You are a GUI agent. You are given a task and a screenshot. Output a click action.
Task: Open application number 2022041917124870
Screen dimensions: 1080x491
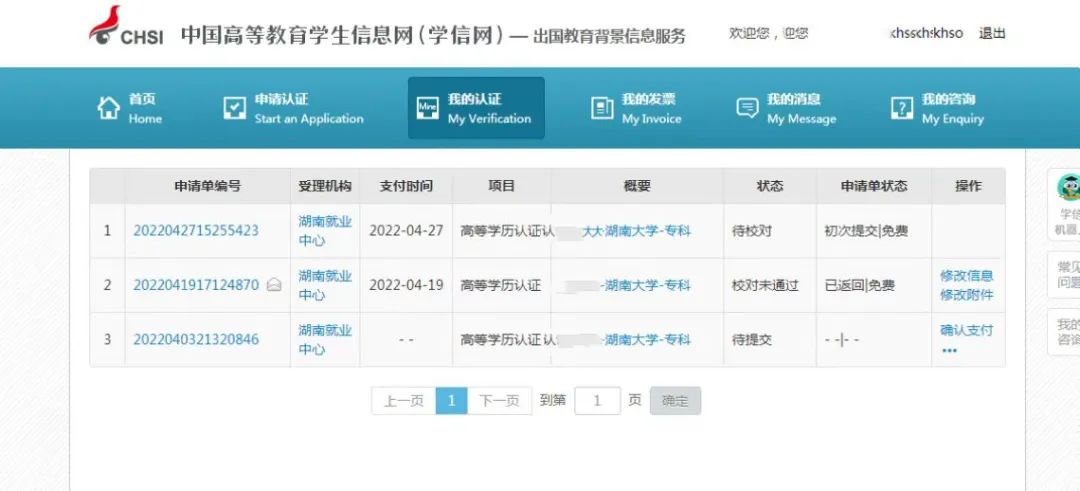tap(196, 284)
